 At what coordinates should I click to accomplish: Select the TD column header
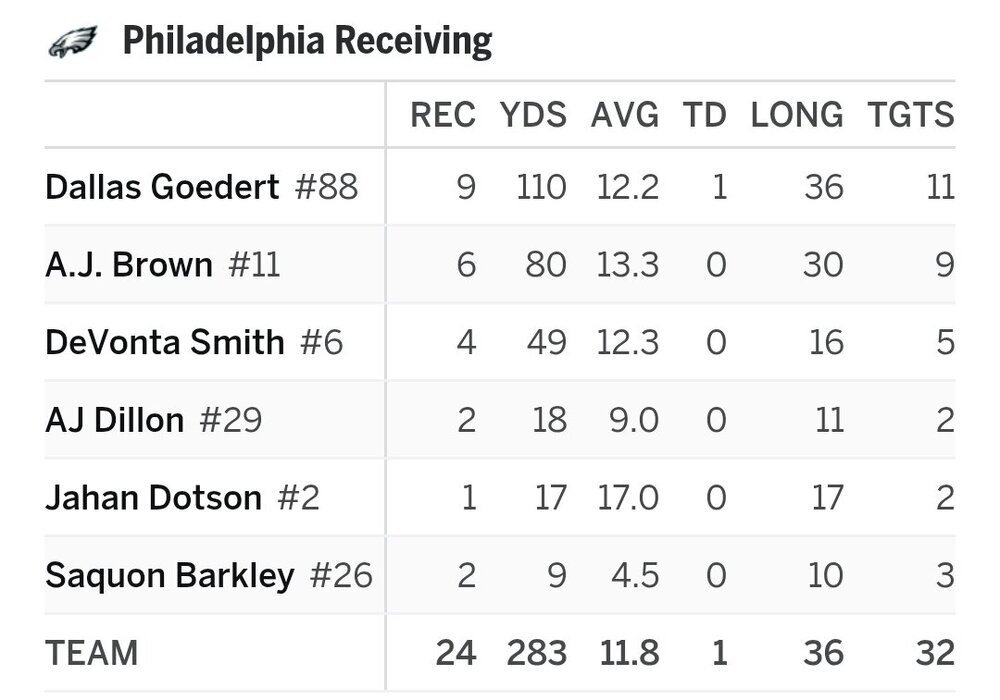click(704, 115)
